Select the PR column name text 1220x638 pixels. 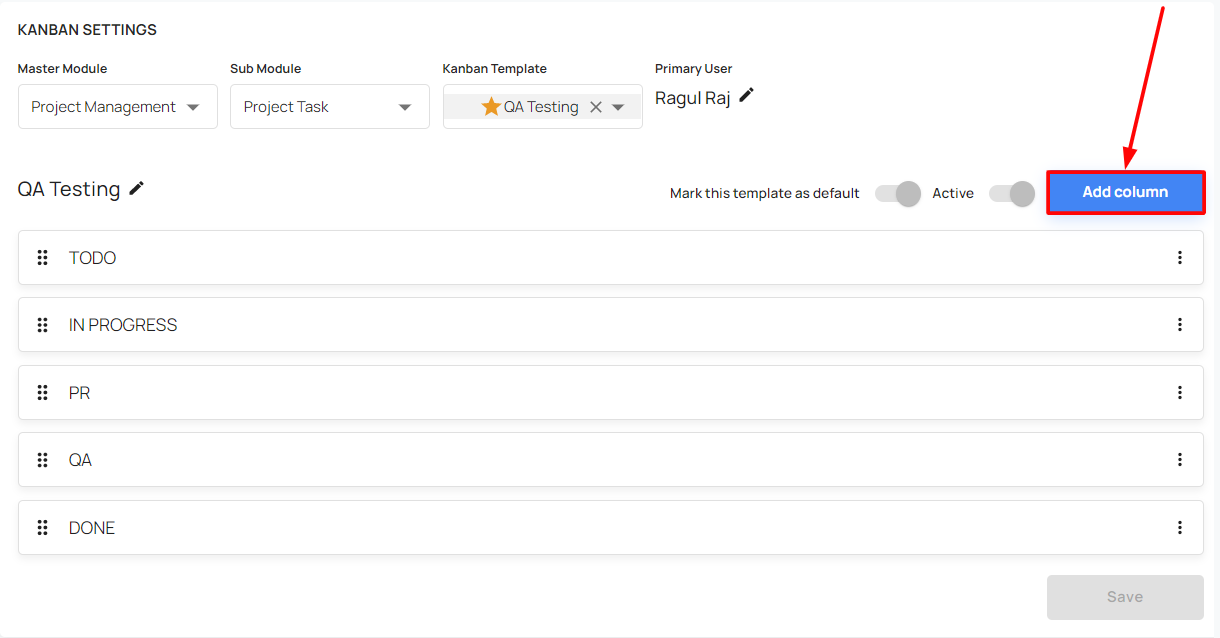coord(80,393)
